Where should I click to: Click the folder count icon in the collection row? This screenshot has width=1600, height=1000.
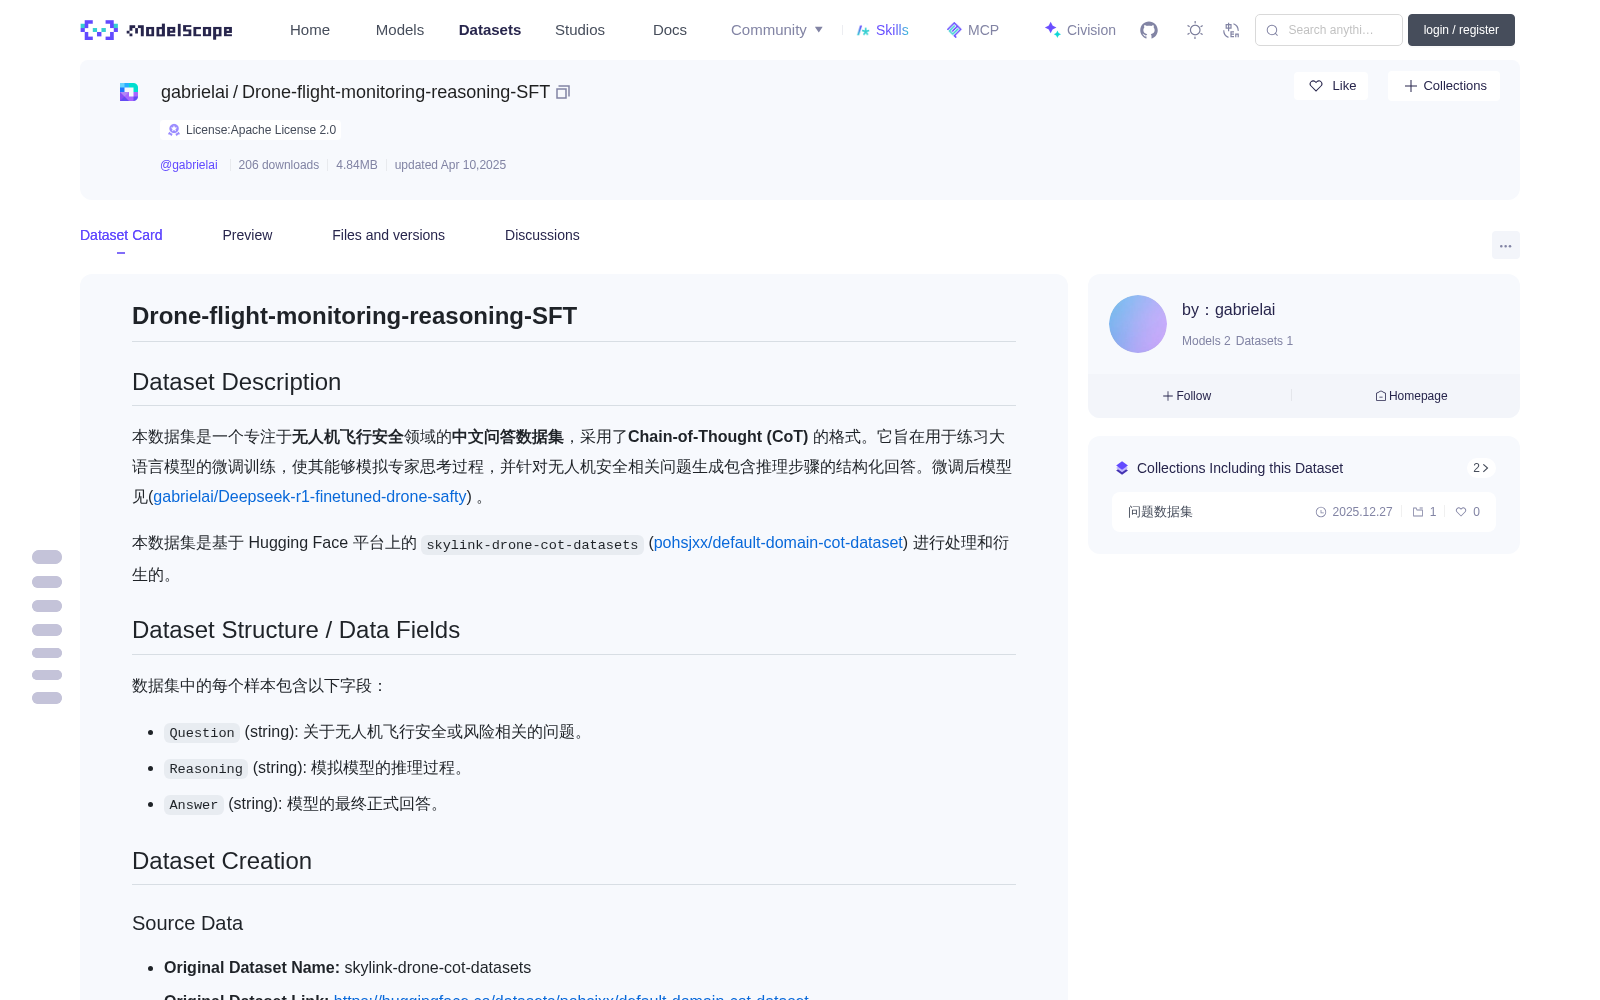[x=1418, y=512]
